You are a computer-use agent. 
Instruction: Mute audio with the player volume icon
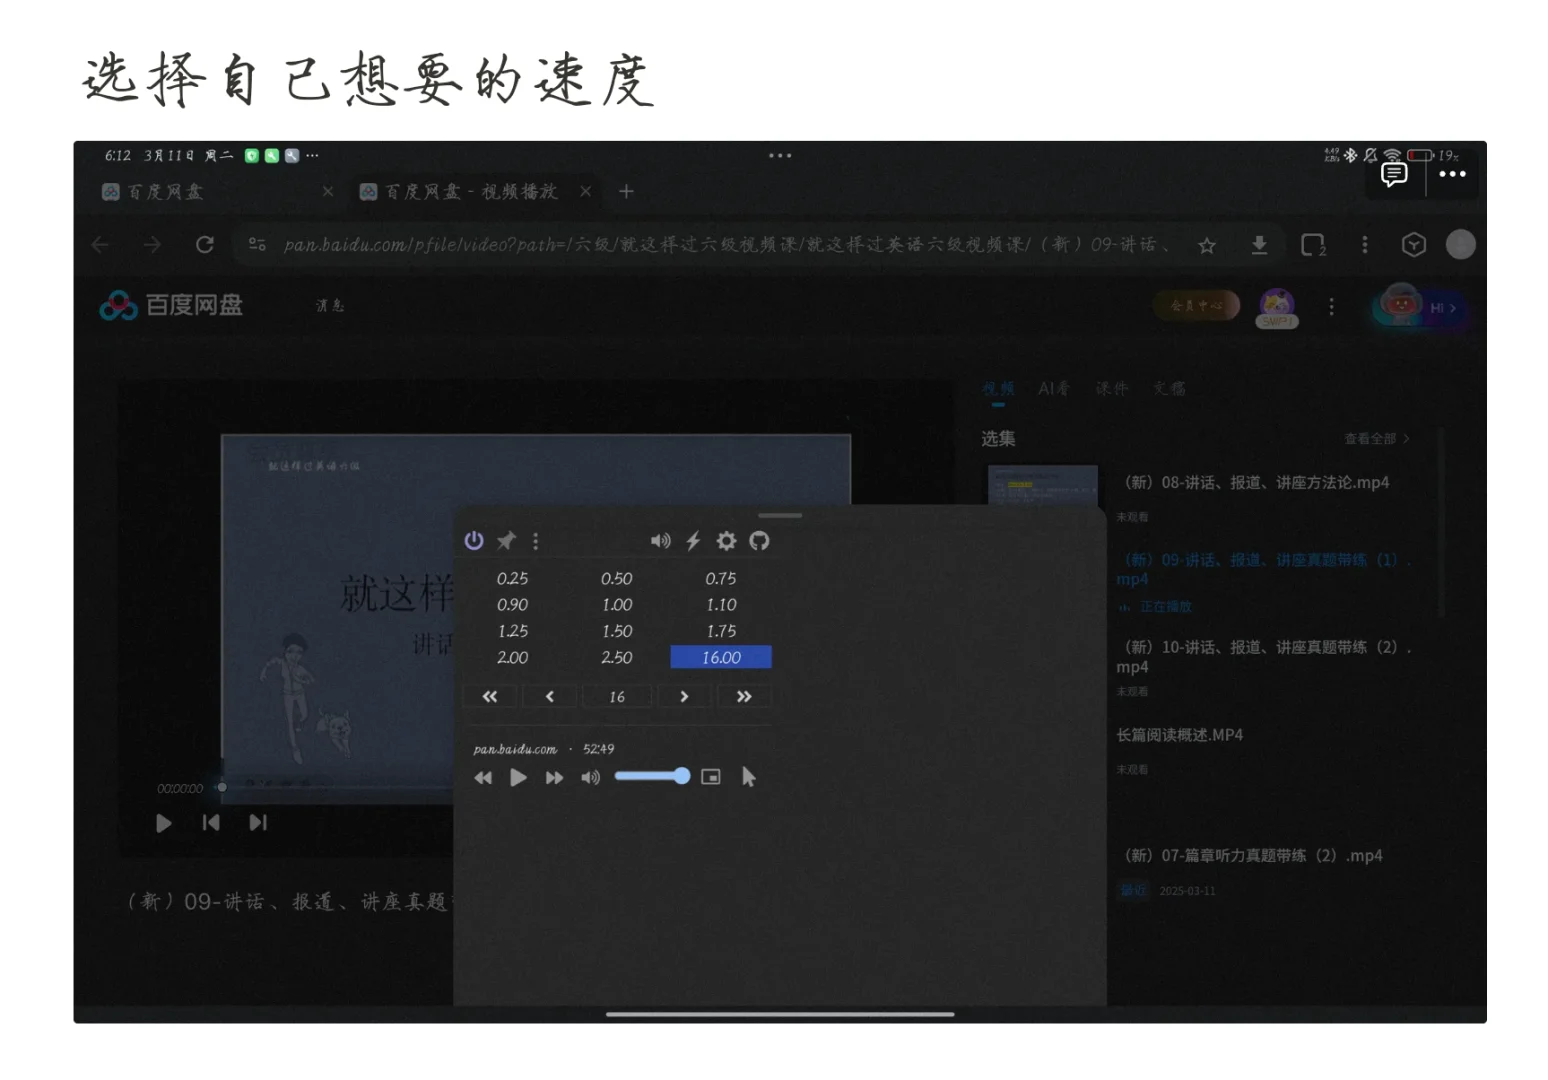pyautogui.click(x=590, y=777)
